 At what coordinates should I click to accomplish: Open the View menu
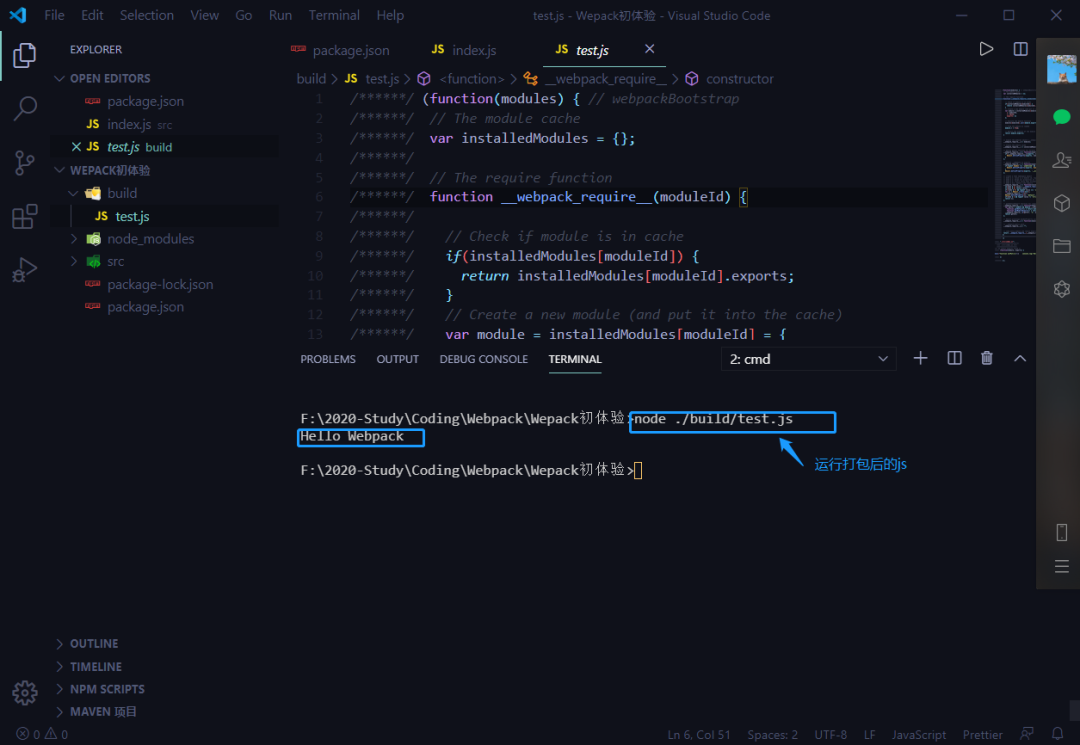205,15
